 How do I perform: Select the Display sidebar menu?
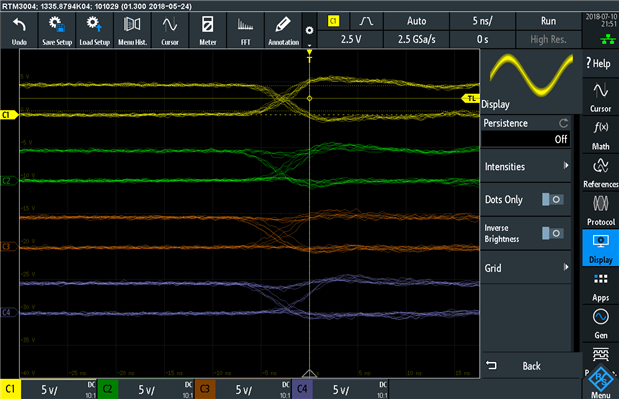(x=600, y=248)
